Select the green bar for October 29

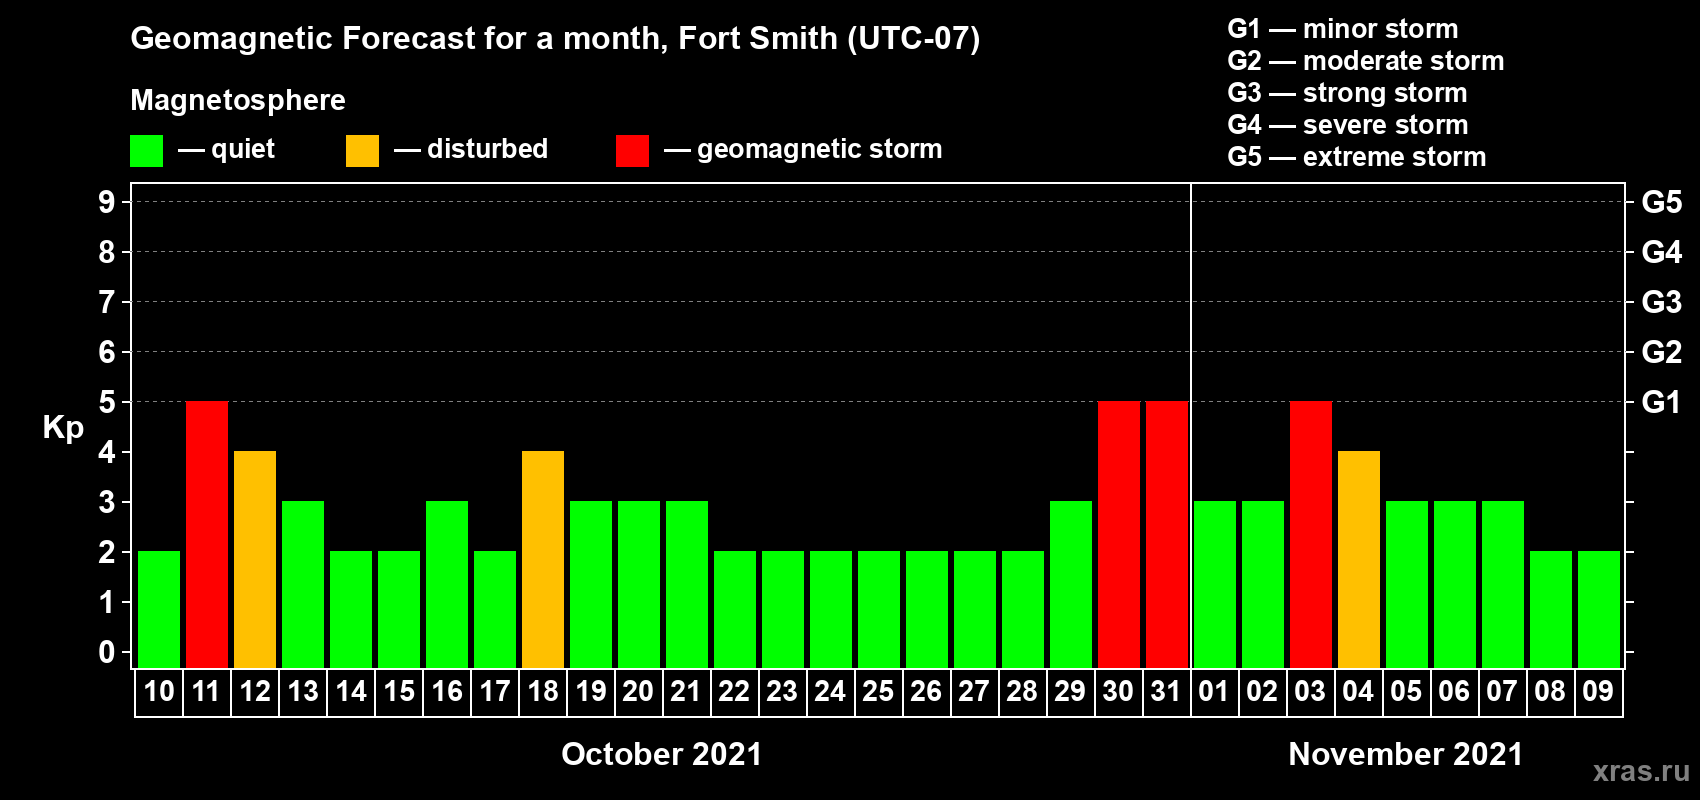pyautogui.click(x=1071, y=585)
